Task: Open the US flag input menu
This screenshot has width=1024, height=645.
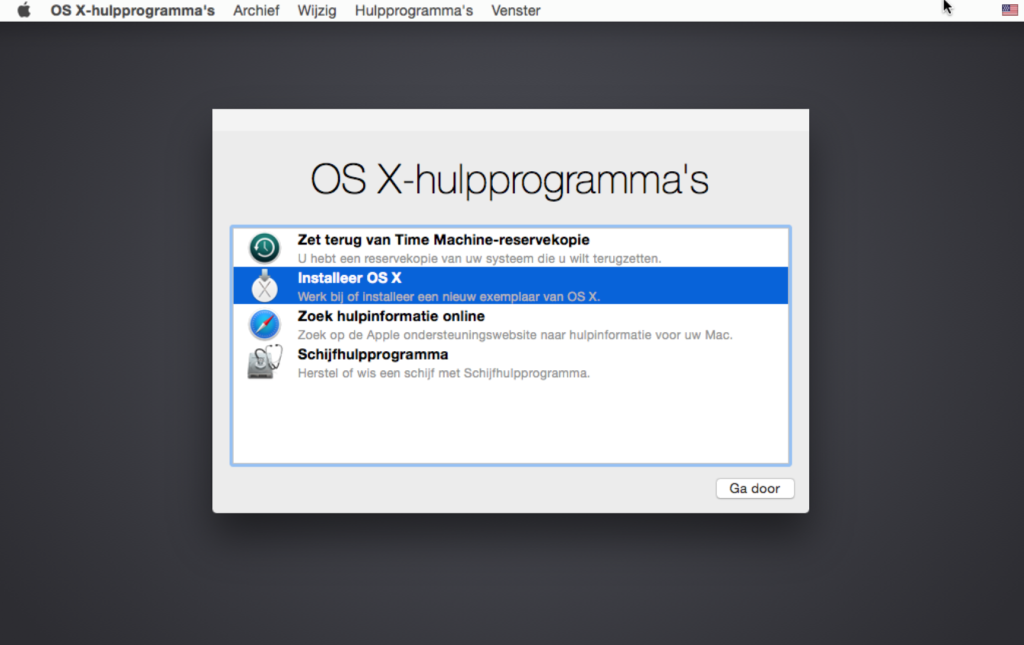Action: click(x=1010, y=10)
